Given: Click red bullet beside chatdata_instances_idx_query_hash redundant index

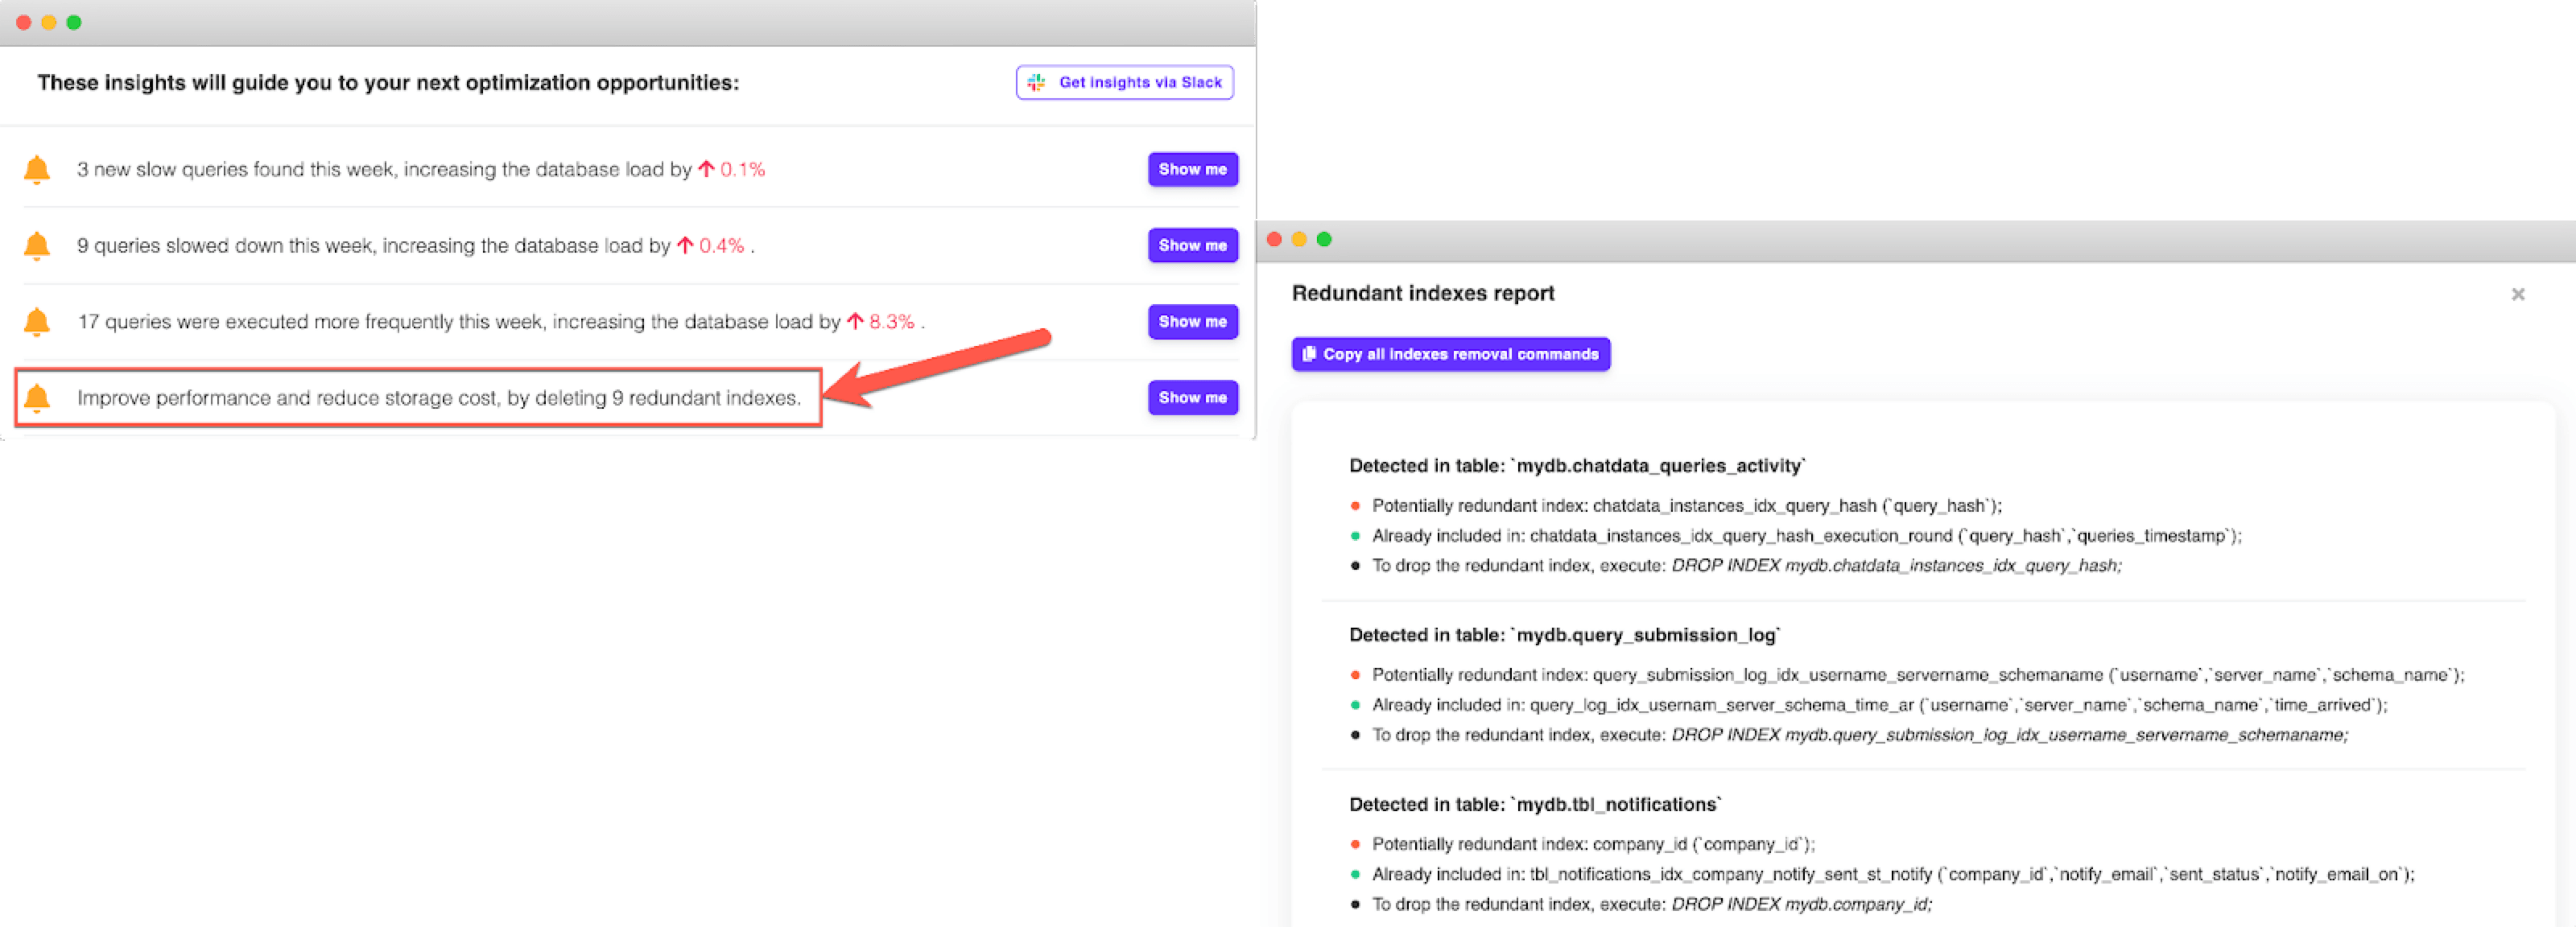Looking at the screenshot, I should (x=1355, y=506).
